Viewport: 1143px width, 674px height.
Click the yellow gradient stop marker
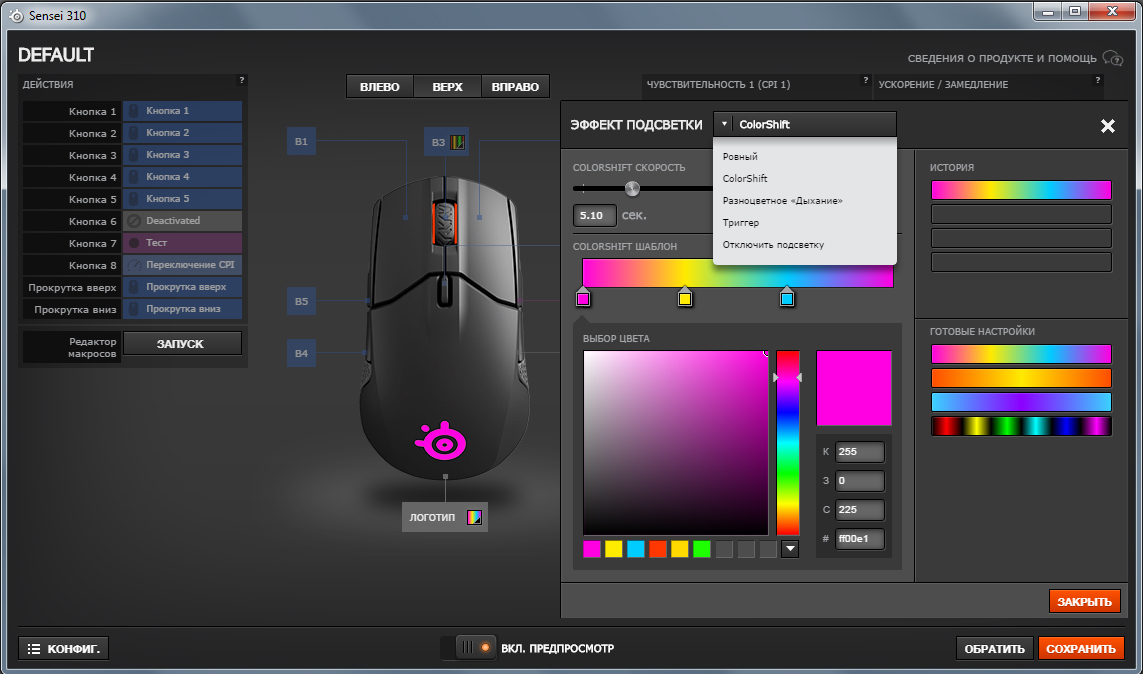coord(684,297)
